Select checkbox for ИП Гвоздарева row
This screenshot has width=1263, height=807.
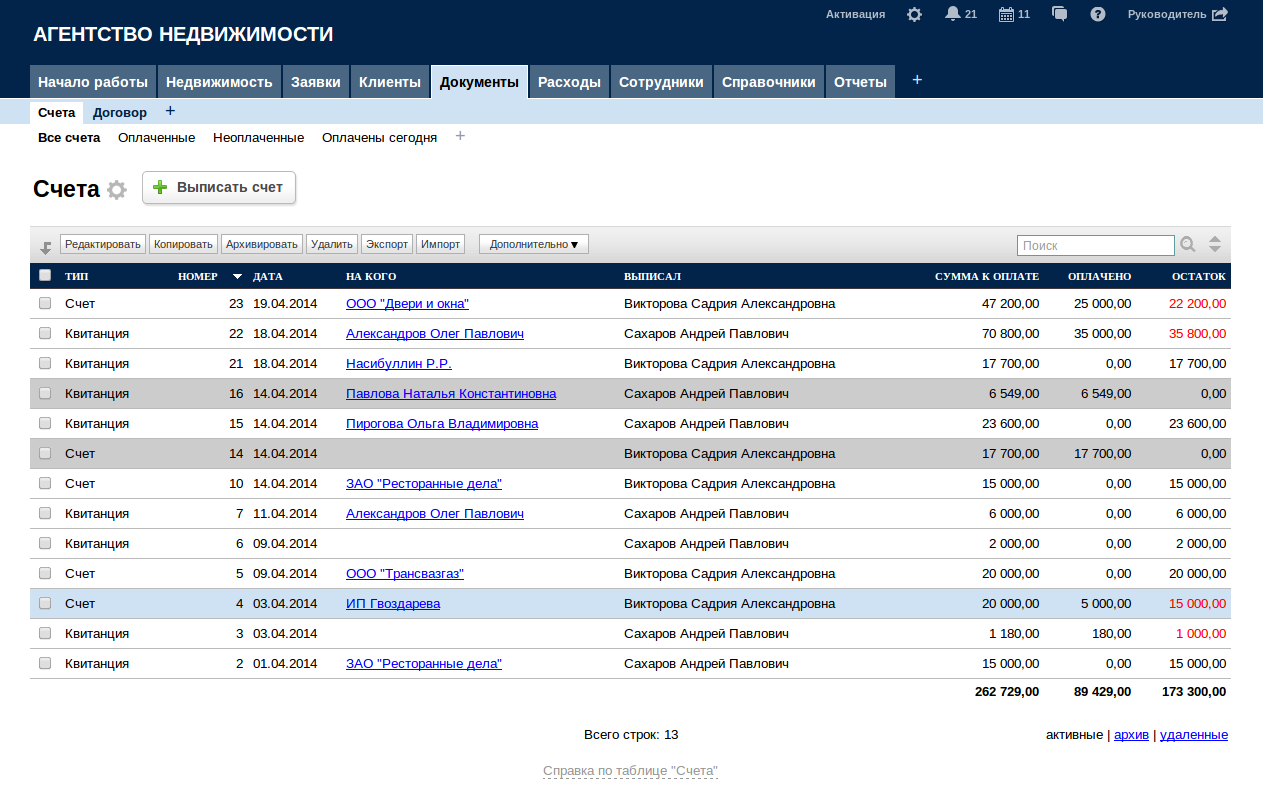point(44,603)
